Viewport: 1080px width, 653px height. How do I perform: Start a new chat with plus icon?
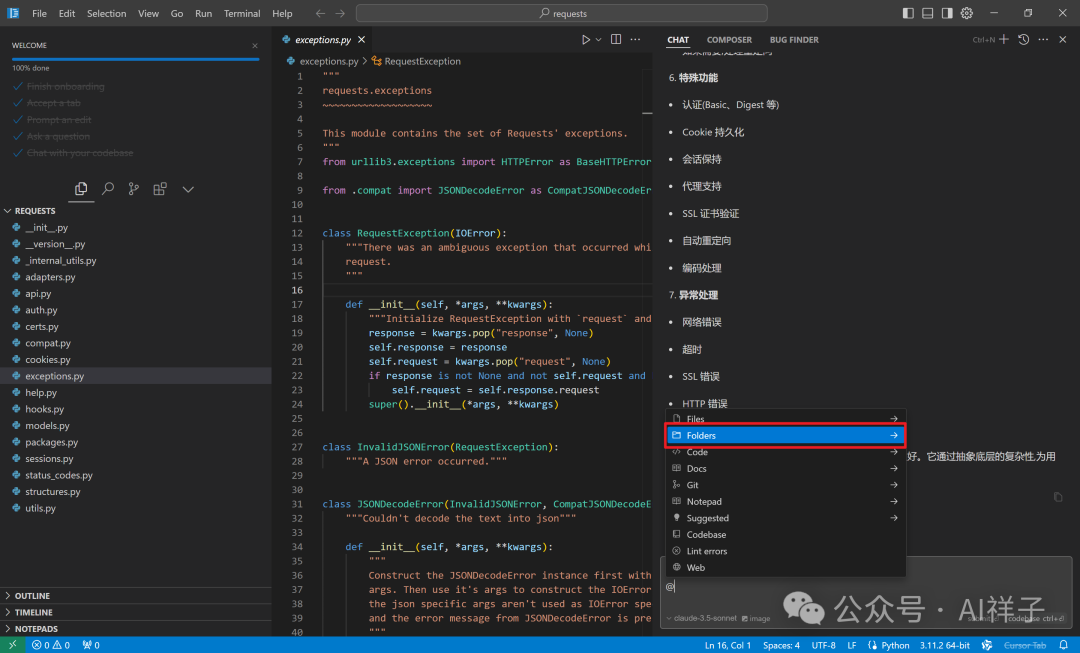click(x=1004, y=39)
